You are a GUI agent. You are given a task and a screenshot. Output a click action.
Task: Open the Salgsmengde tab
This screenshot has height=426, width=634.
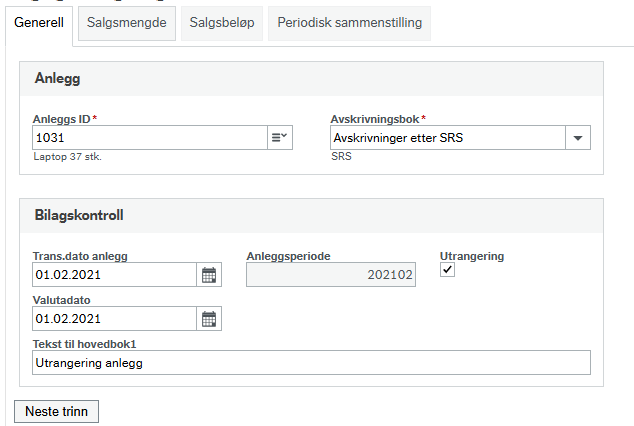point(127,23)
